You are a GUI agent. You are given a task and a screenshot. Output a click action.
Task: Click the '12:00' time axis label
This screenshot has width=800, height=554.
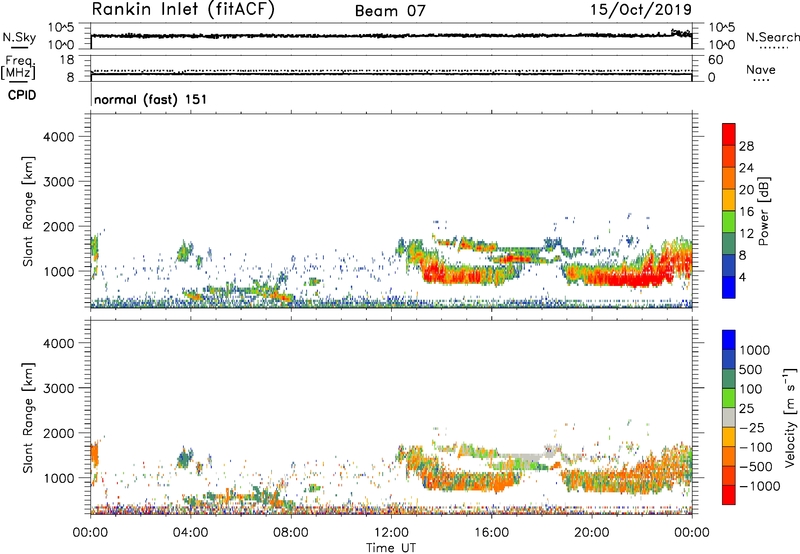click(x=391, y=533)
